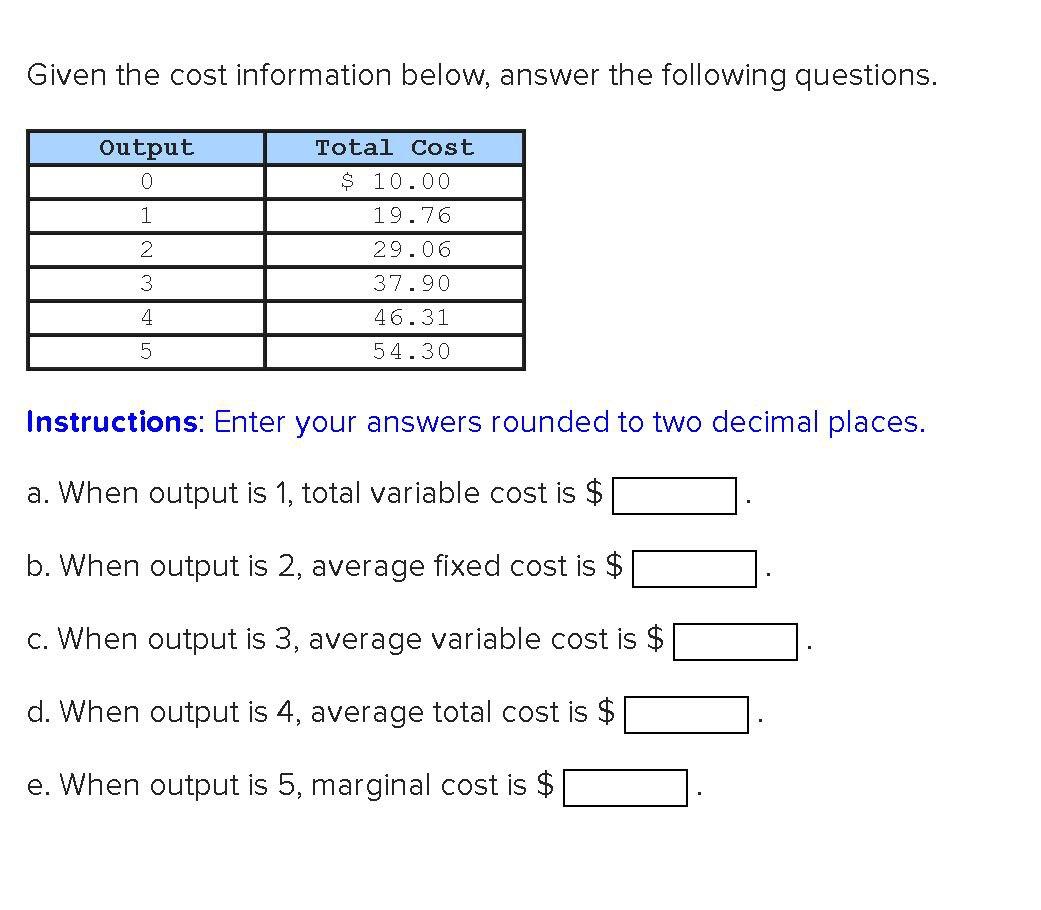Click the cell showing 19.76
Viewport: 1041px width, 910px height.
pyautogui.click(x=395, y=215)
